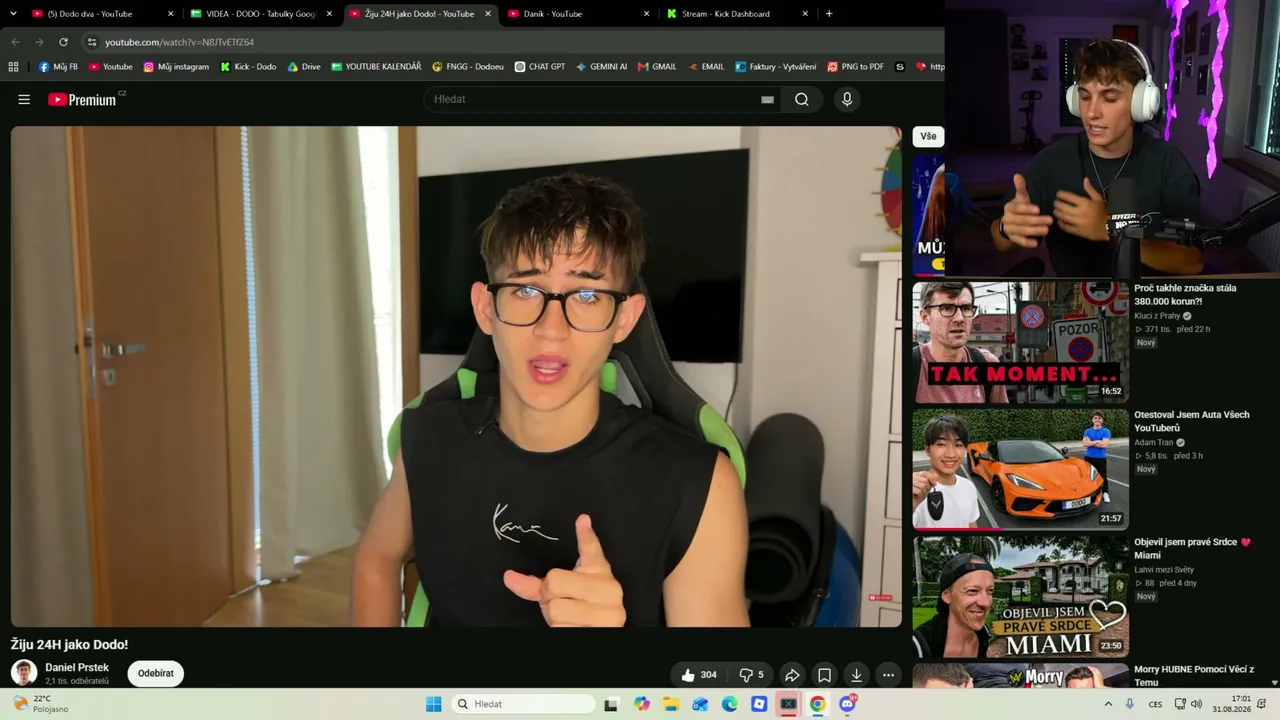Open the GMAIL bookmark
1280x720 pixels.
pyautogui.click(x=657, y=67)
